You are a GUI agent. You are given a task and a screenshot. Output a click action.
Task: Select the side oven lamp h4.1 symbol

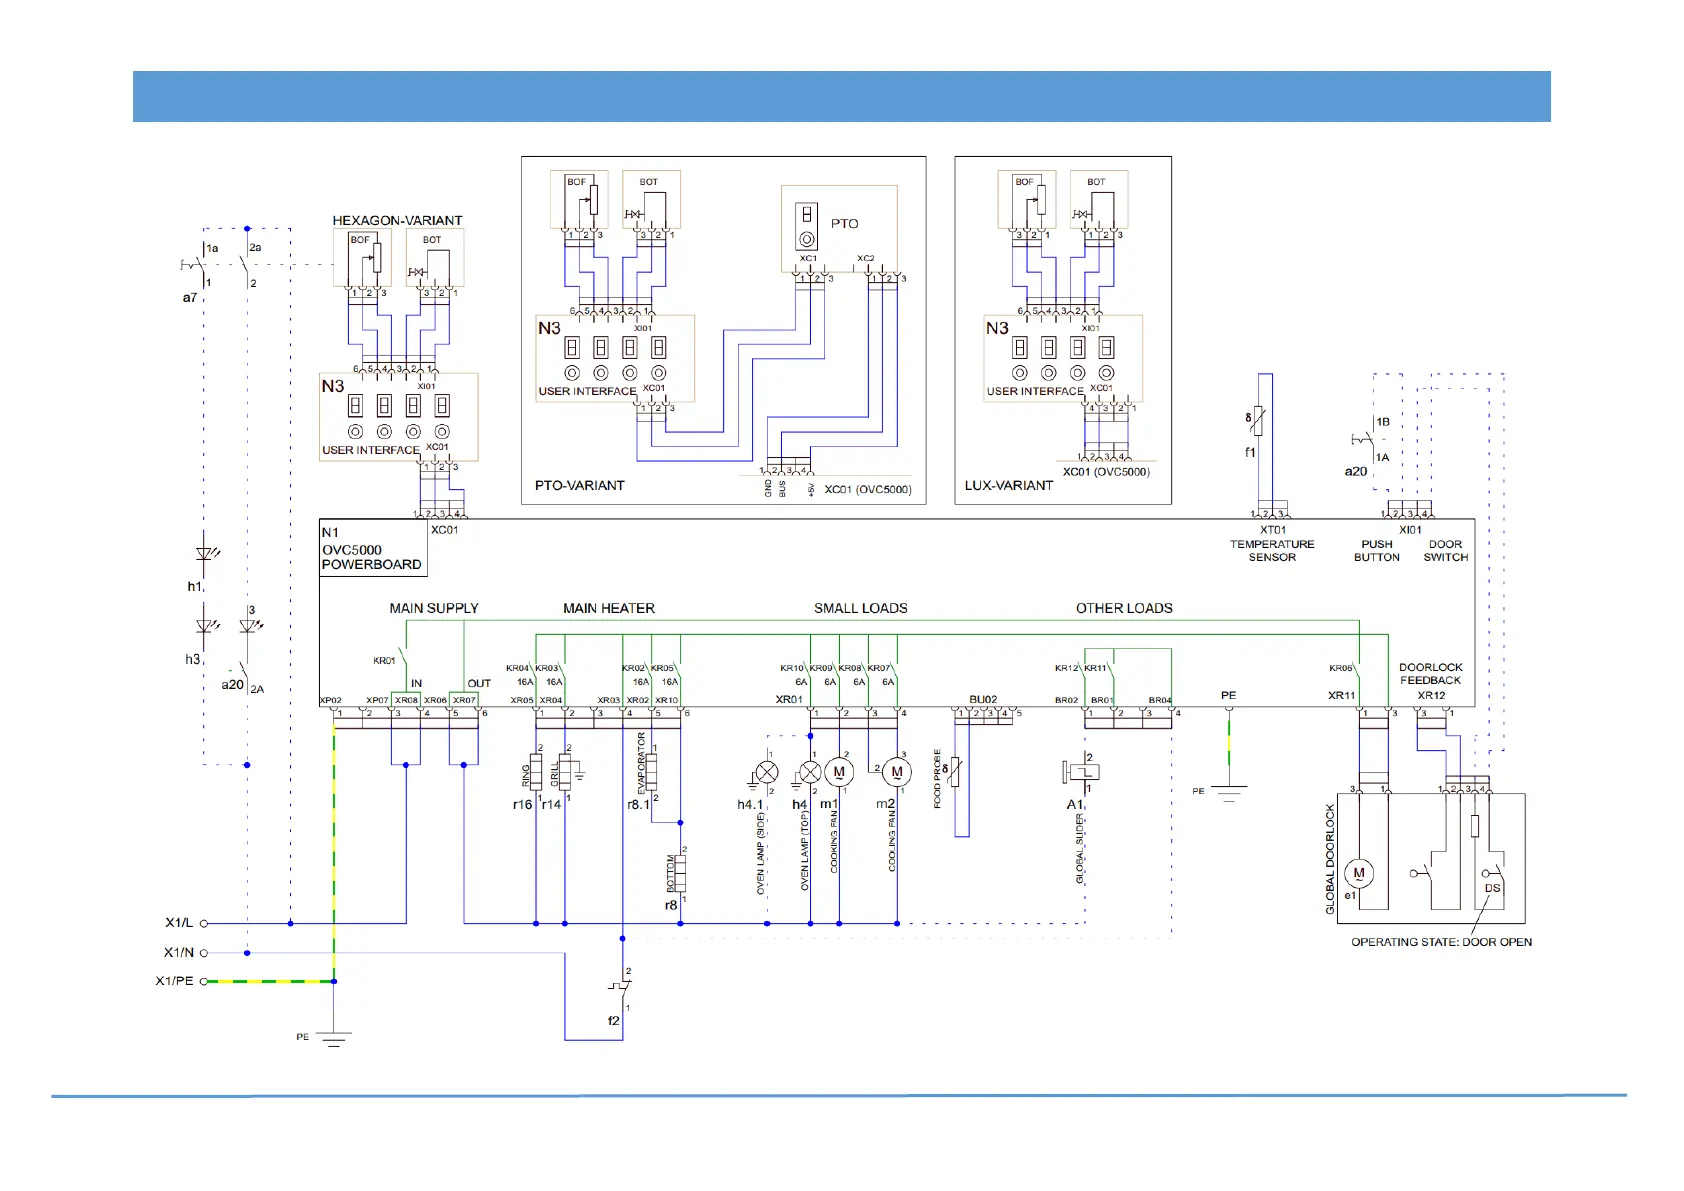pyautogui.click(x=767, y=772)
